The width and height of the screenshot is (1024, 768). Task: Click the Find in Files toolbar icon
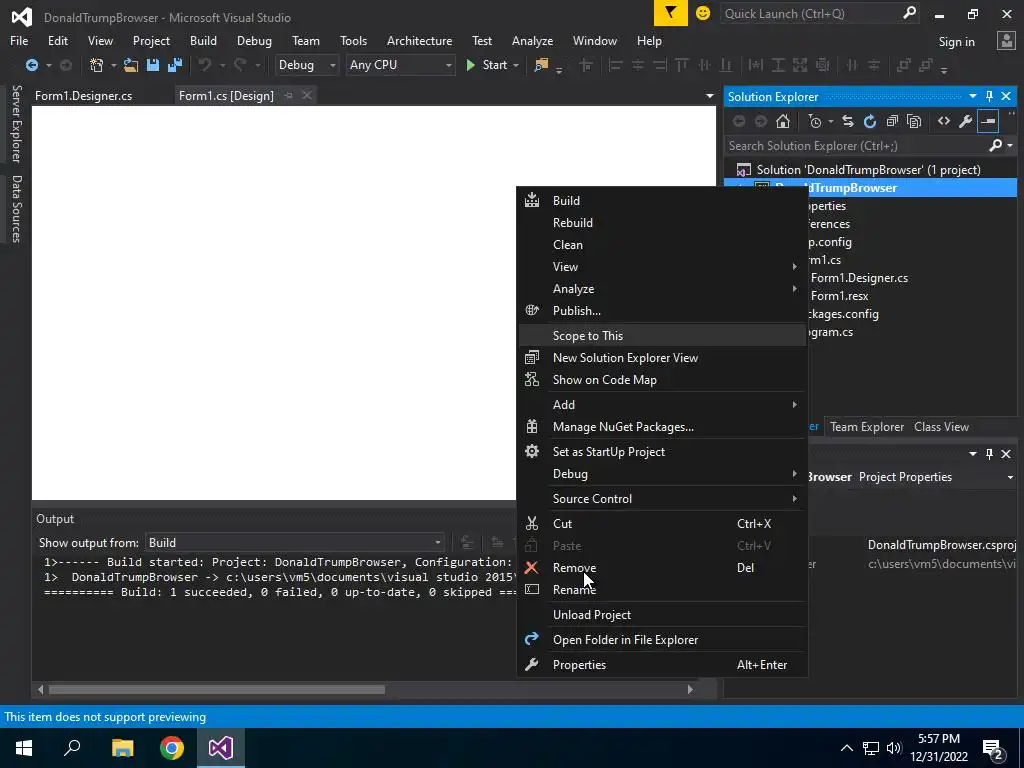click(541, 65)
